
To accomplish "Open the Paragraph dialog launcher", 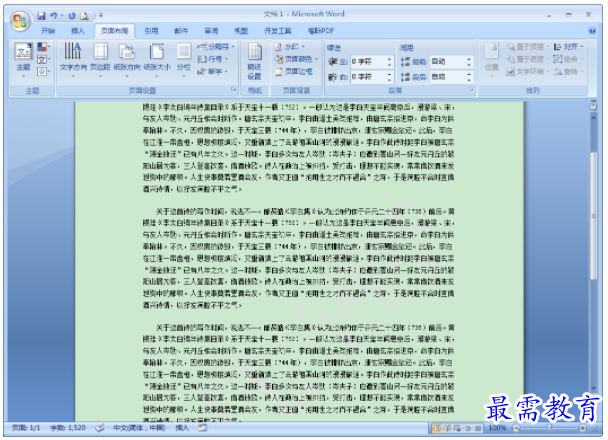I will pos(472,90).
